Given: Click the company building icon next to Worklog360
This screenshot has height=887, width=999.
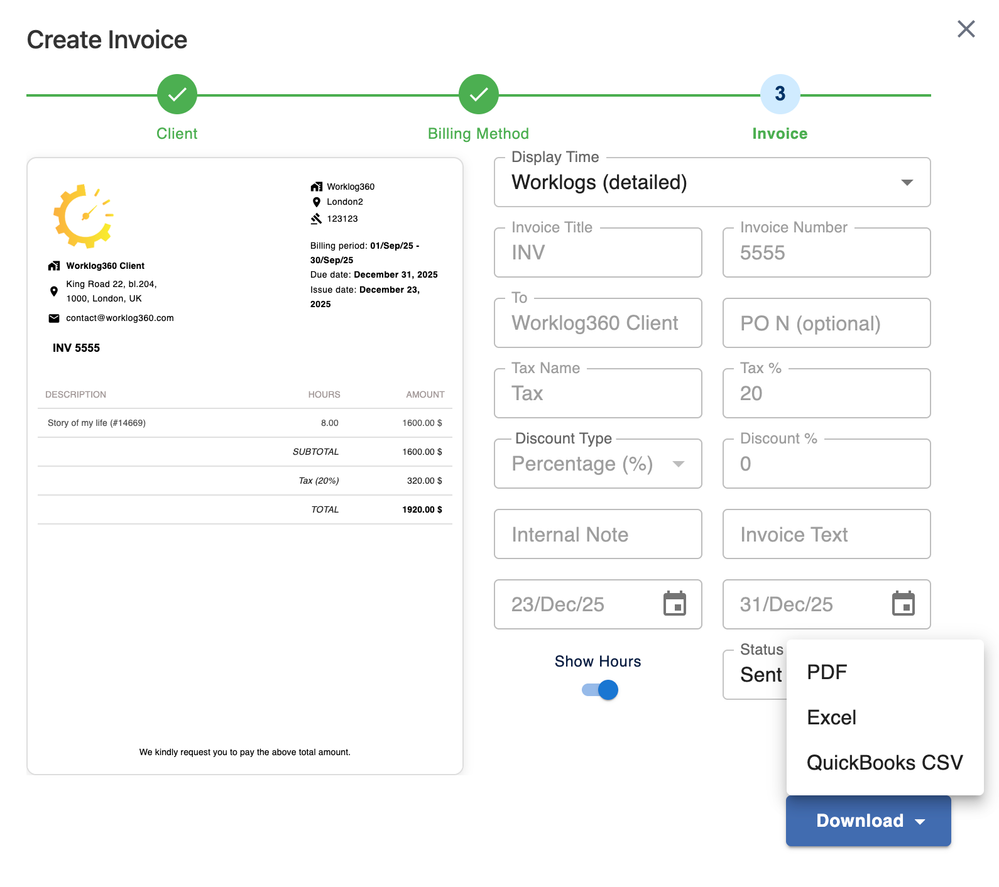Looking at the screenshot, I should pos(316,187).
